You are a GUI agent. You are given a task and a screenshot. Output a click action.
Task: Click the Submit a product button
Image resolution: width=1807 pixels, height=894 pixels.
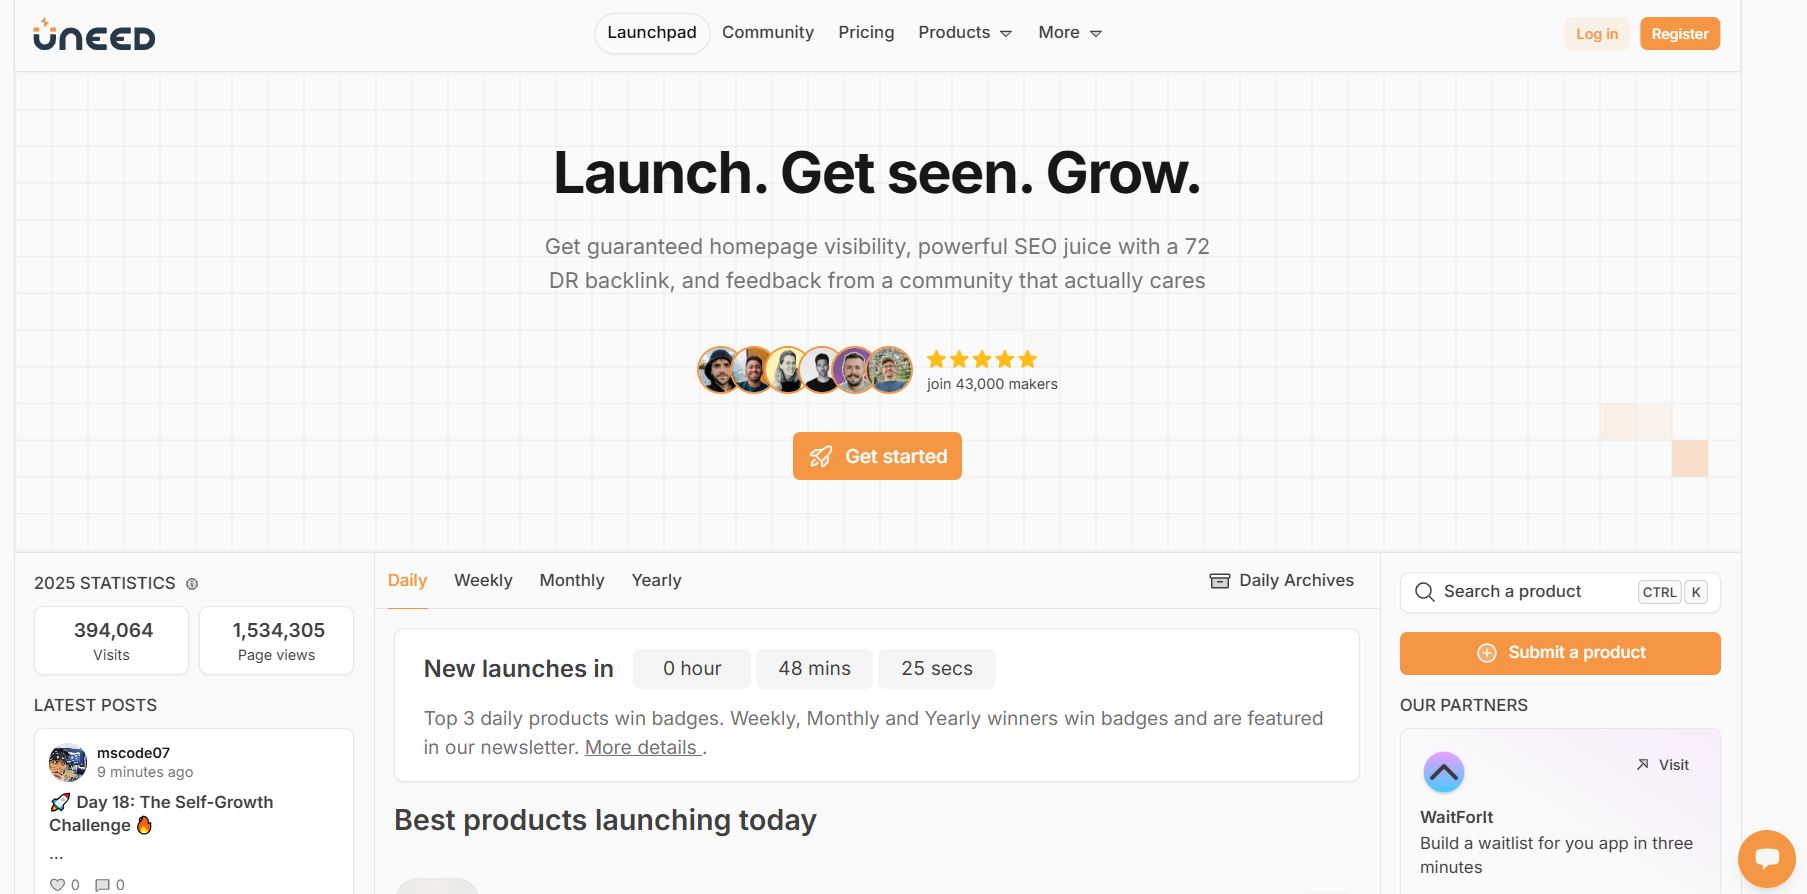click(x=1559, y=653)
